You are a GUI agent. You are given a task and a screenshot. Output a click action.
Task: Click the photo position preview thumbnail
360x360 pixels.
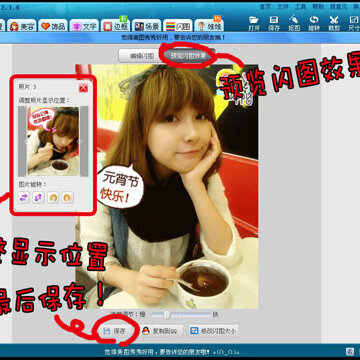point(53,141)
